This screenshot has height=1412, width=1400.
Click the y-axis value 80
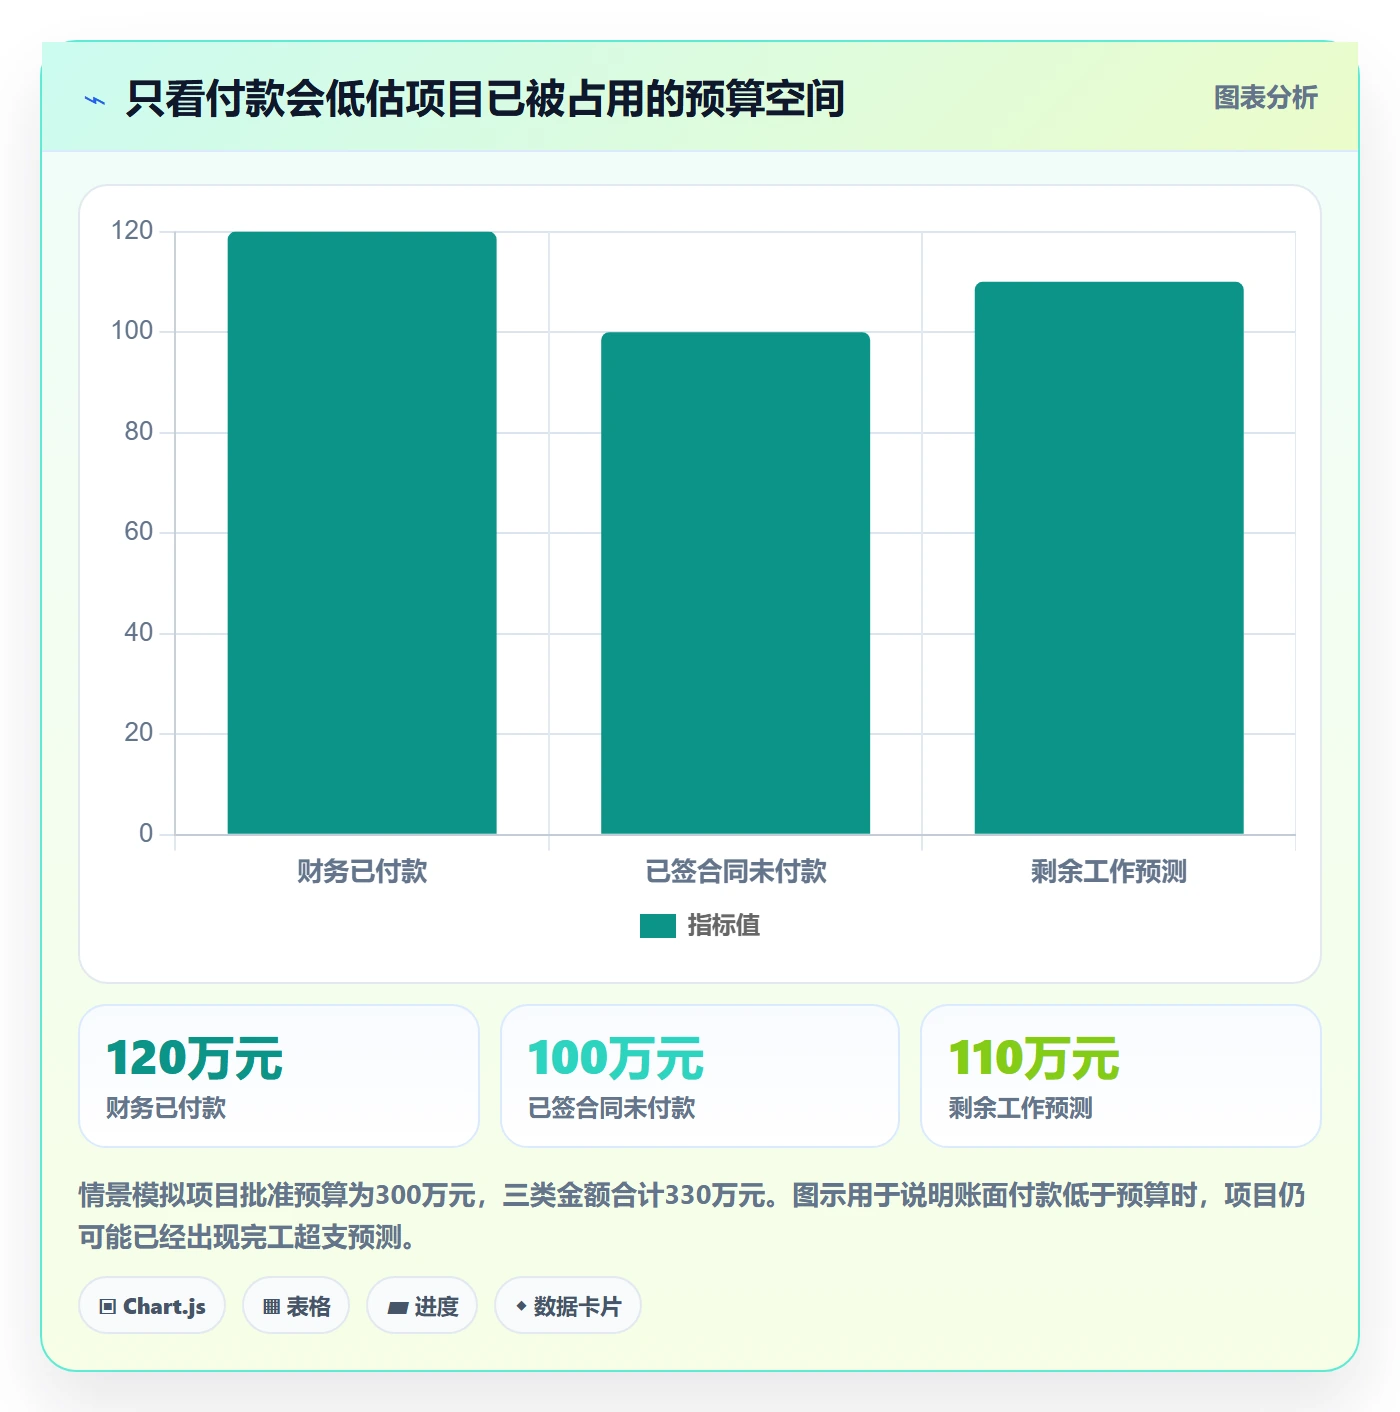139,432
